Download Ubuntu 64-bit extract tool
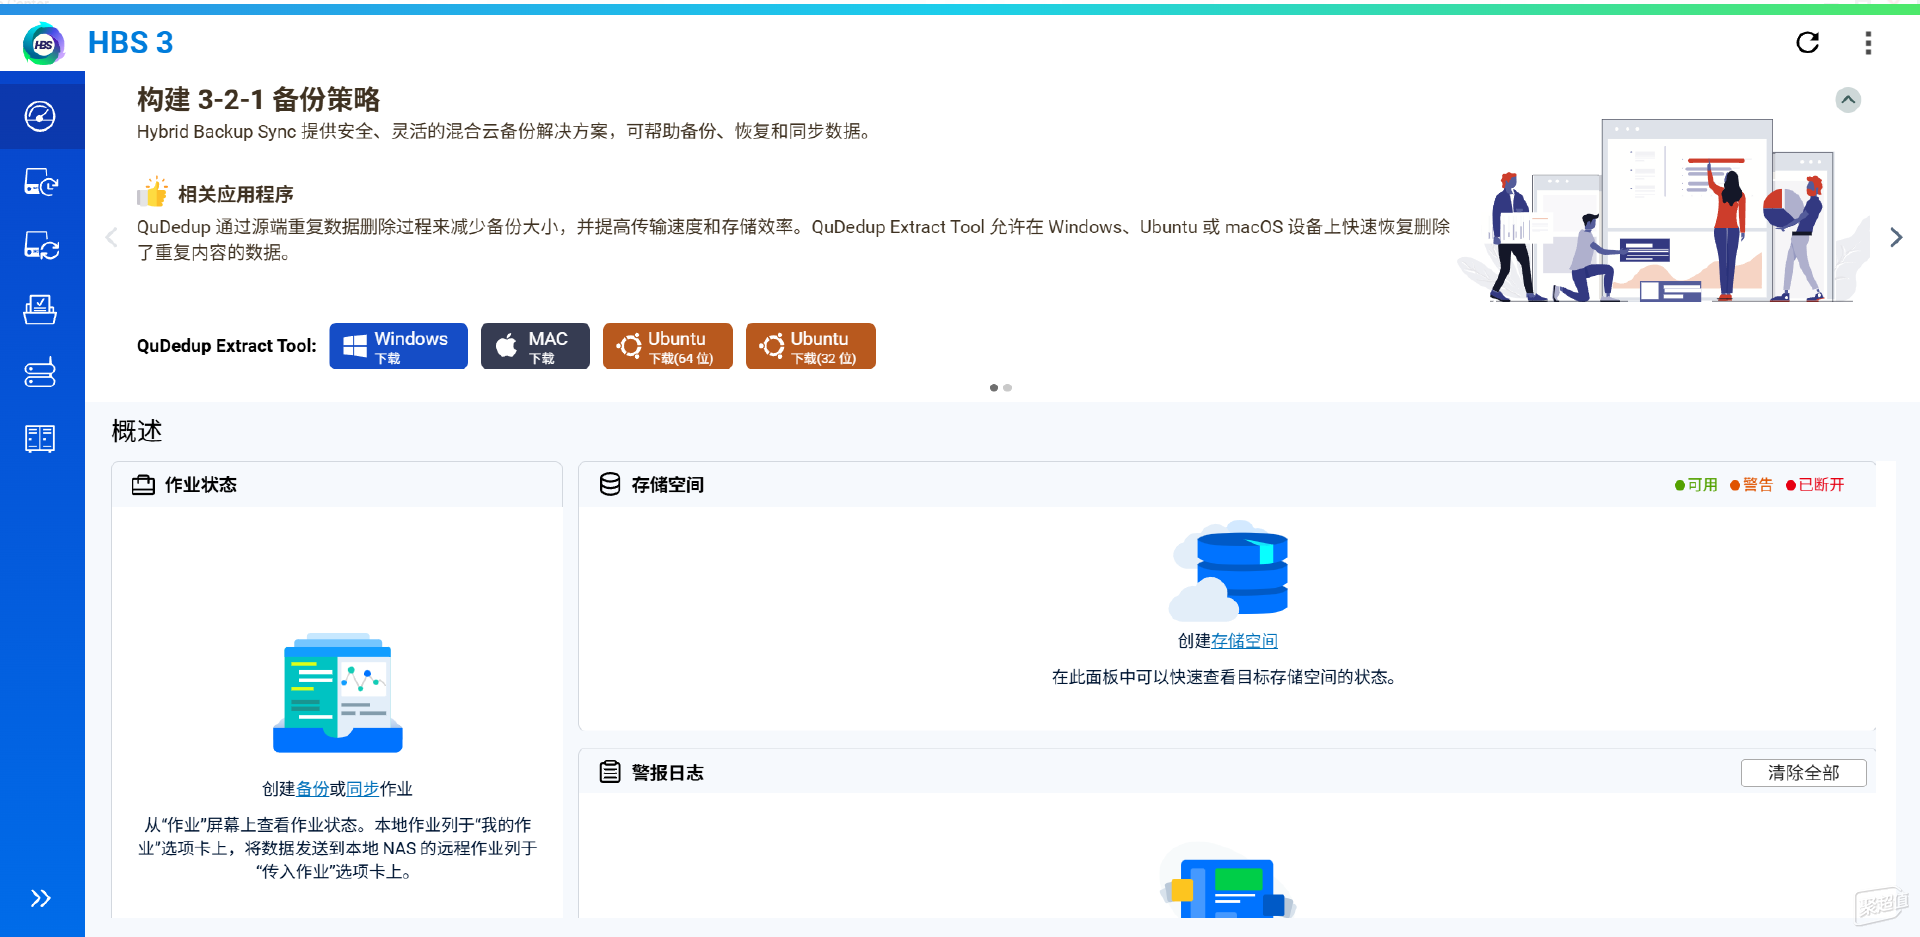1920x937 pixels. (x=667, y=346)
